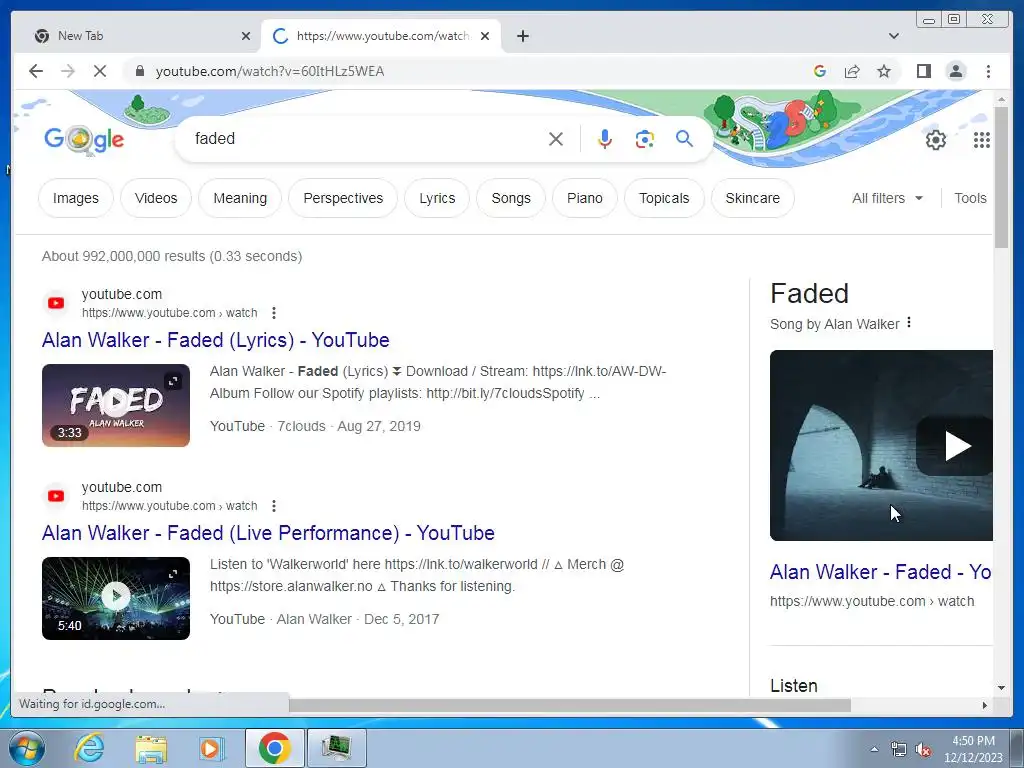Open Chrome three-dot menu
This screenshot has height=768, width=1024.
[988, 71]
